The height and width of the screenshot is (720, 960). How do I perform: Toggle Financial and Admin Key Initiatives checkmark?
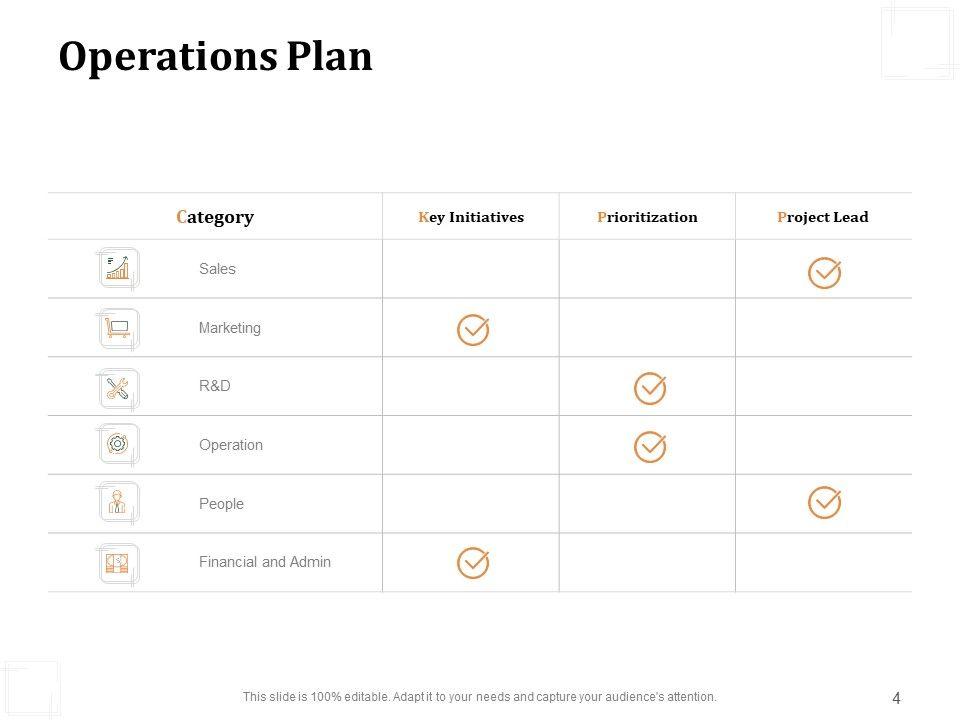pos(473,562)
